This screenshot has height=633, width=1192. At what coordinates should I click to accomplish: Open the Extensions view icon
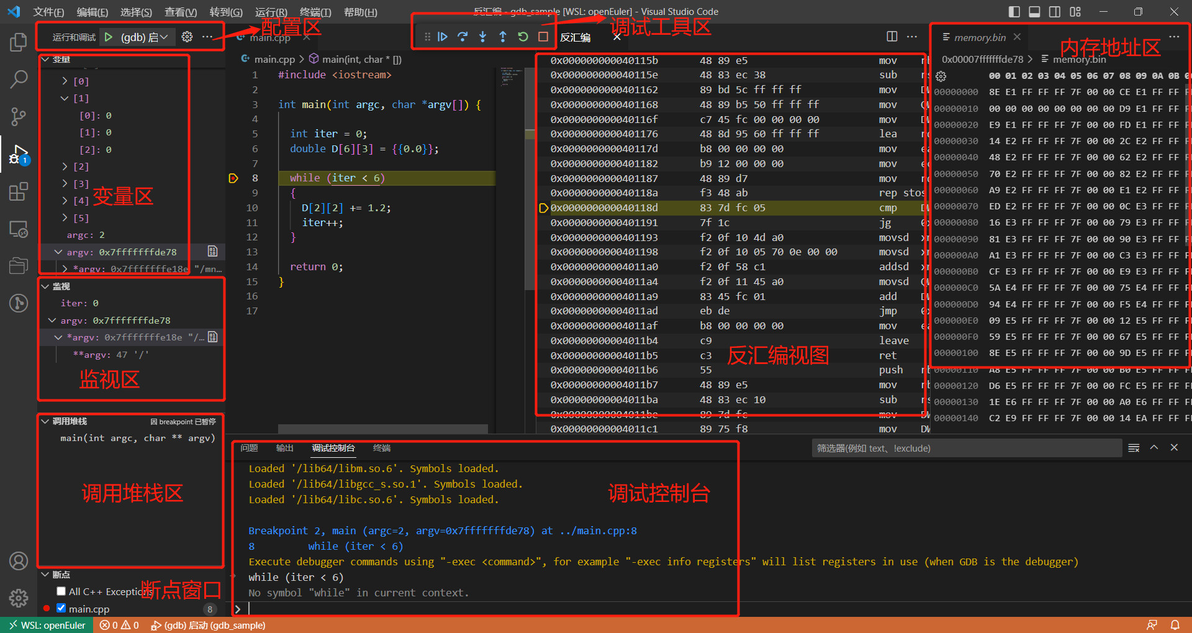pos(18,191)
